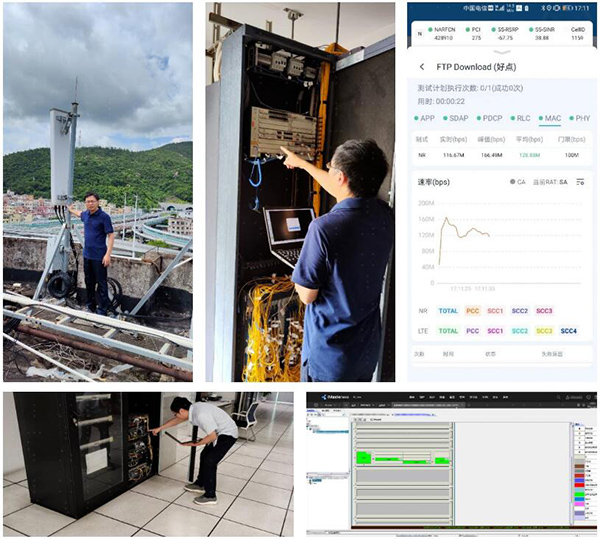This screenshot has height=539, width=600.
Task: Switch to the MAC layer tab
Action: 550,118
